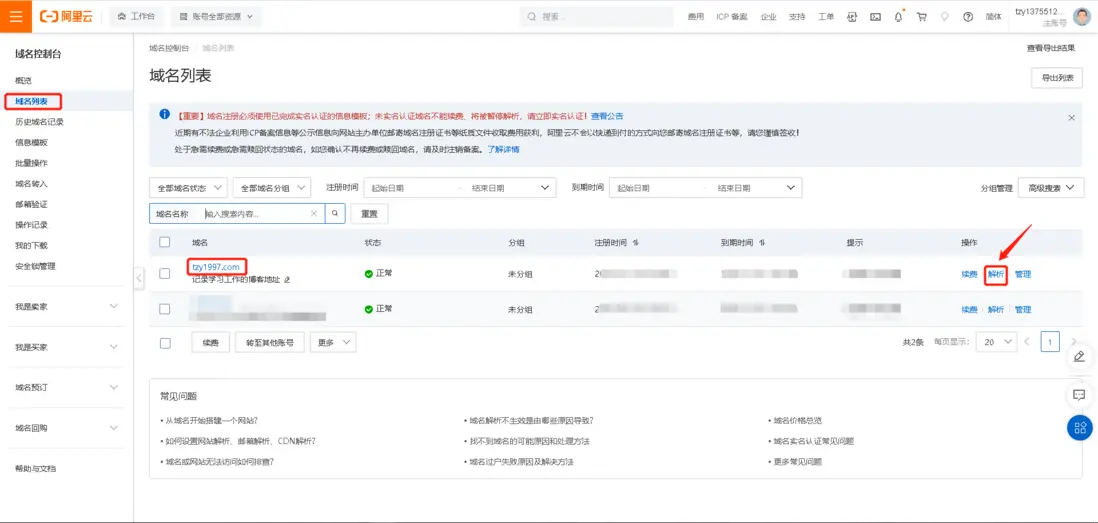Click the 导出列表 button
This screenshot has height=523, width=1098.
click(x=1057, y=78)
